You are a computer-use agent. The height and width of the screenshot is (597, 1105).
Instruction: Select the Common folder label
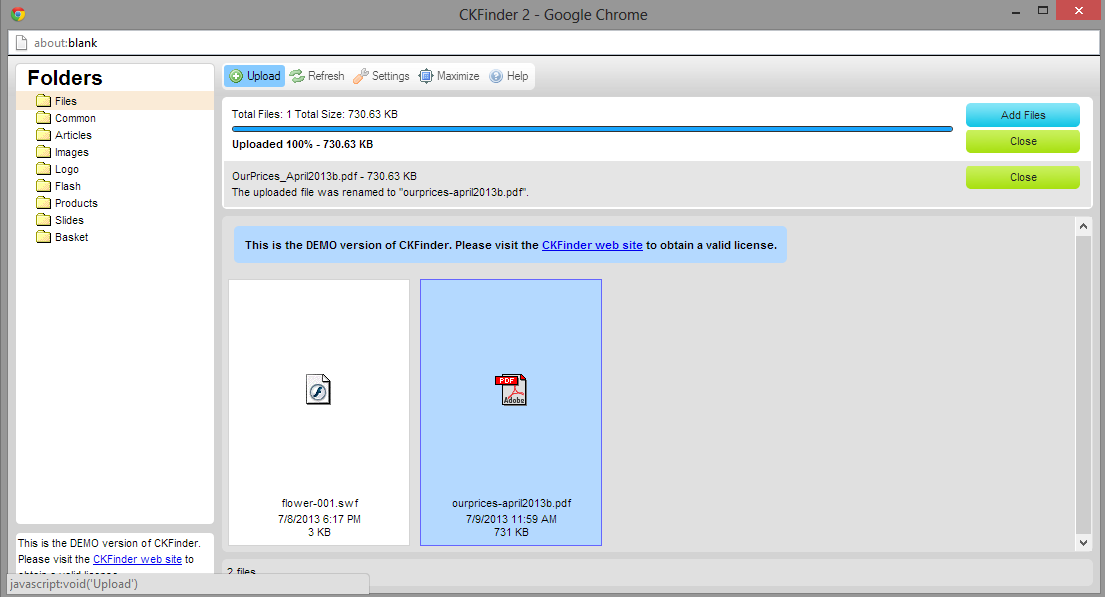[75, 118]
